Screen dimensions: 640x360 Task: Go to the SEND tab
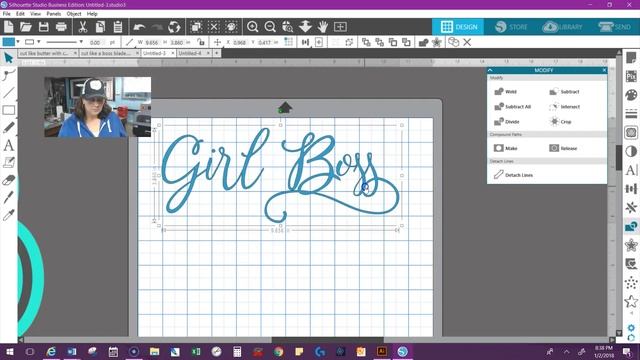(x=615, y=27)
